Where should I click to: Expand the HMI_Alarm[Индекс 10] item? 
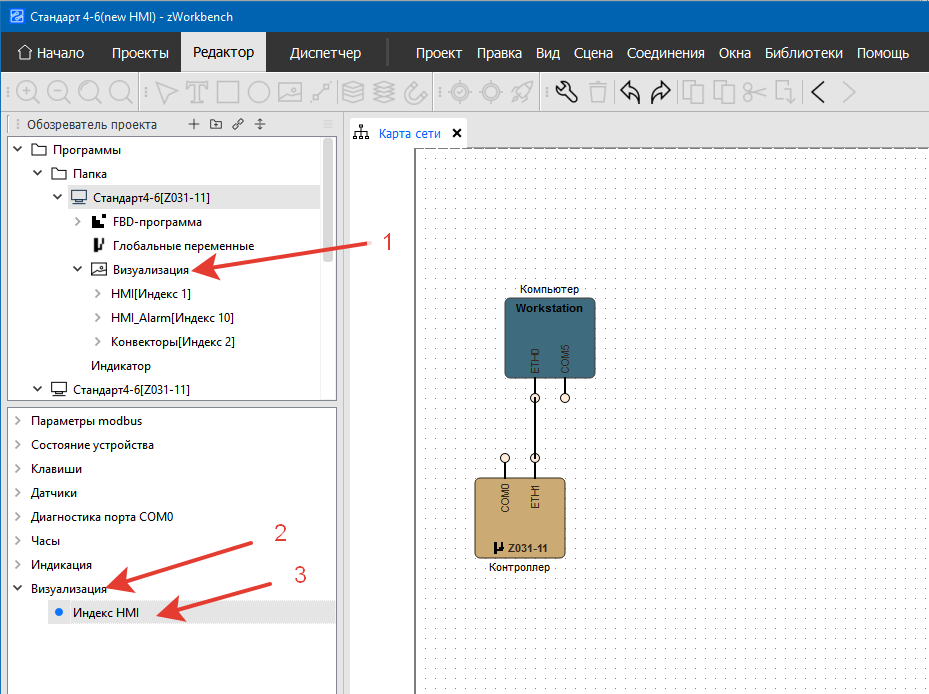(97, 318)
